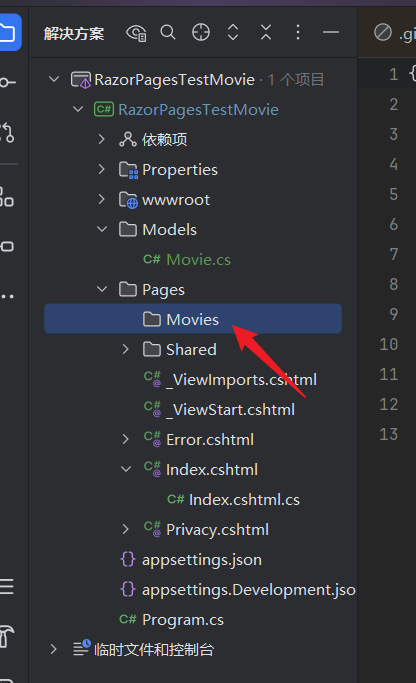The height and width of the screenshot is (683, 416).
Task: Open the commit tool window icon
Action: [x=7, y=82]
